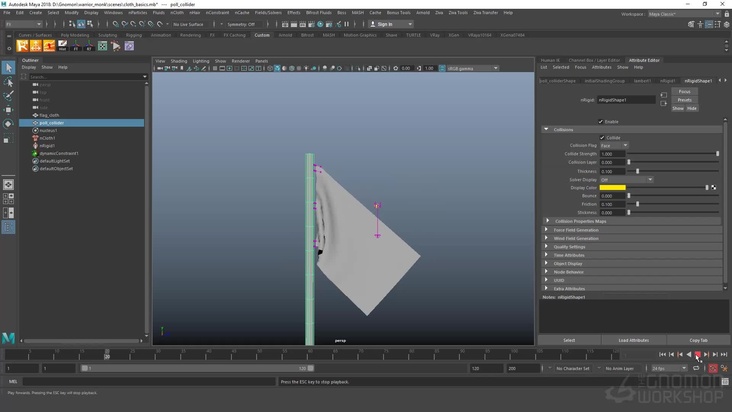Select the arrow Select tool in toolbox
The image size is (732, 412).
pos(8,68)
